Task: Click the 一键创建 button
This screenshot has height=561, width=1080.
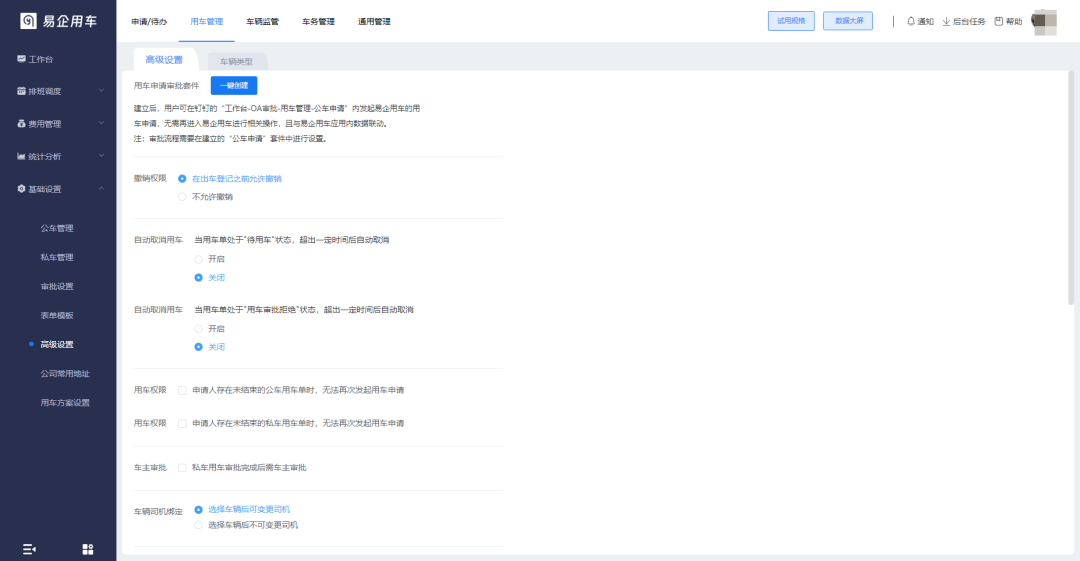Action: [x=234, y=85]
